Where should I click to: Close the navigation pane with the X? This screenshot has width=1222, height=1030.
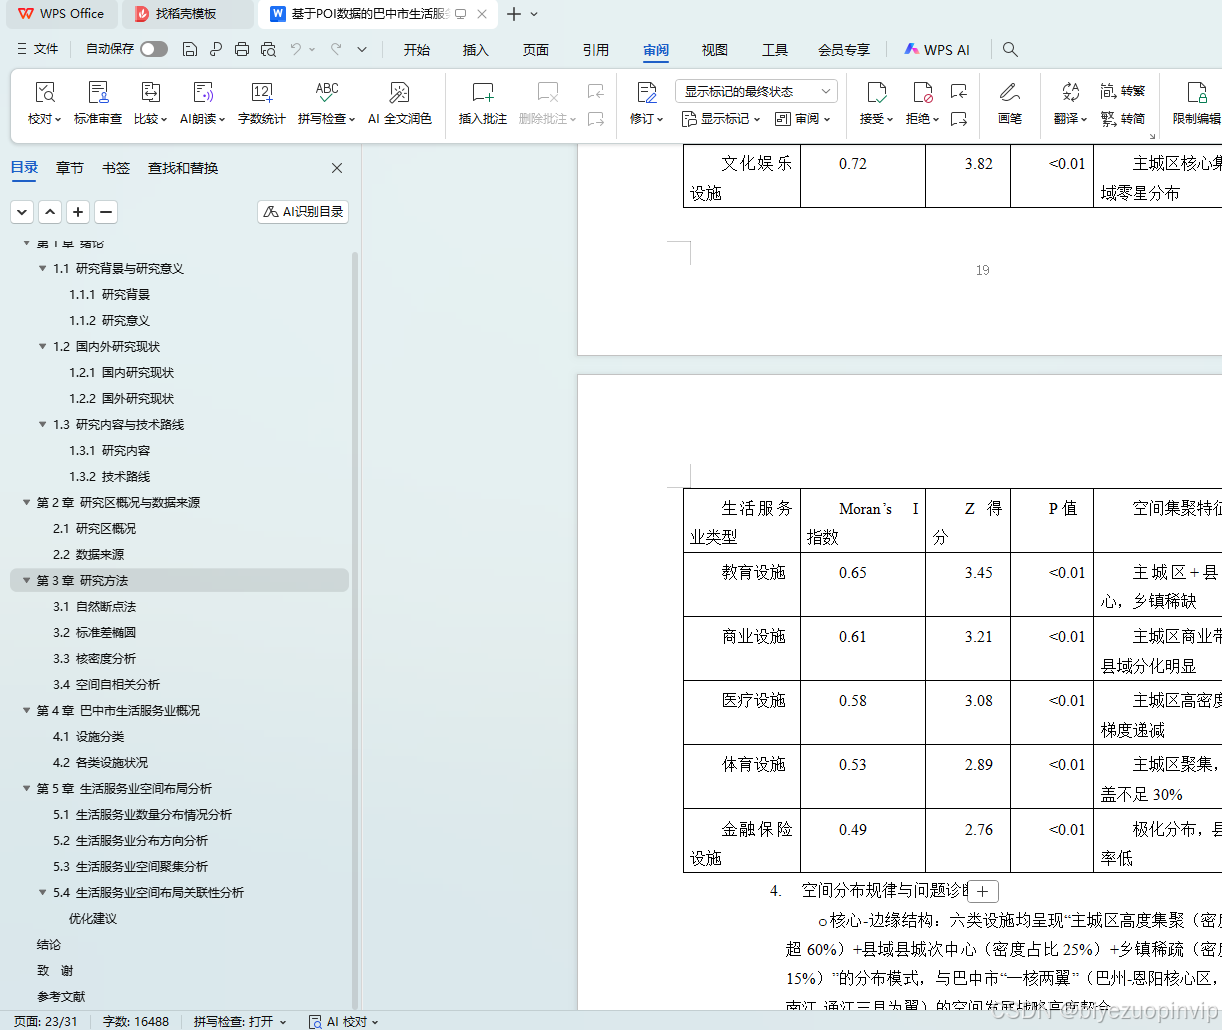pyautogui.click(x=337, y=168)
